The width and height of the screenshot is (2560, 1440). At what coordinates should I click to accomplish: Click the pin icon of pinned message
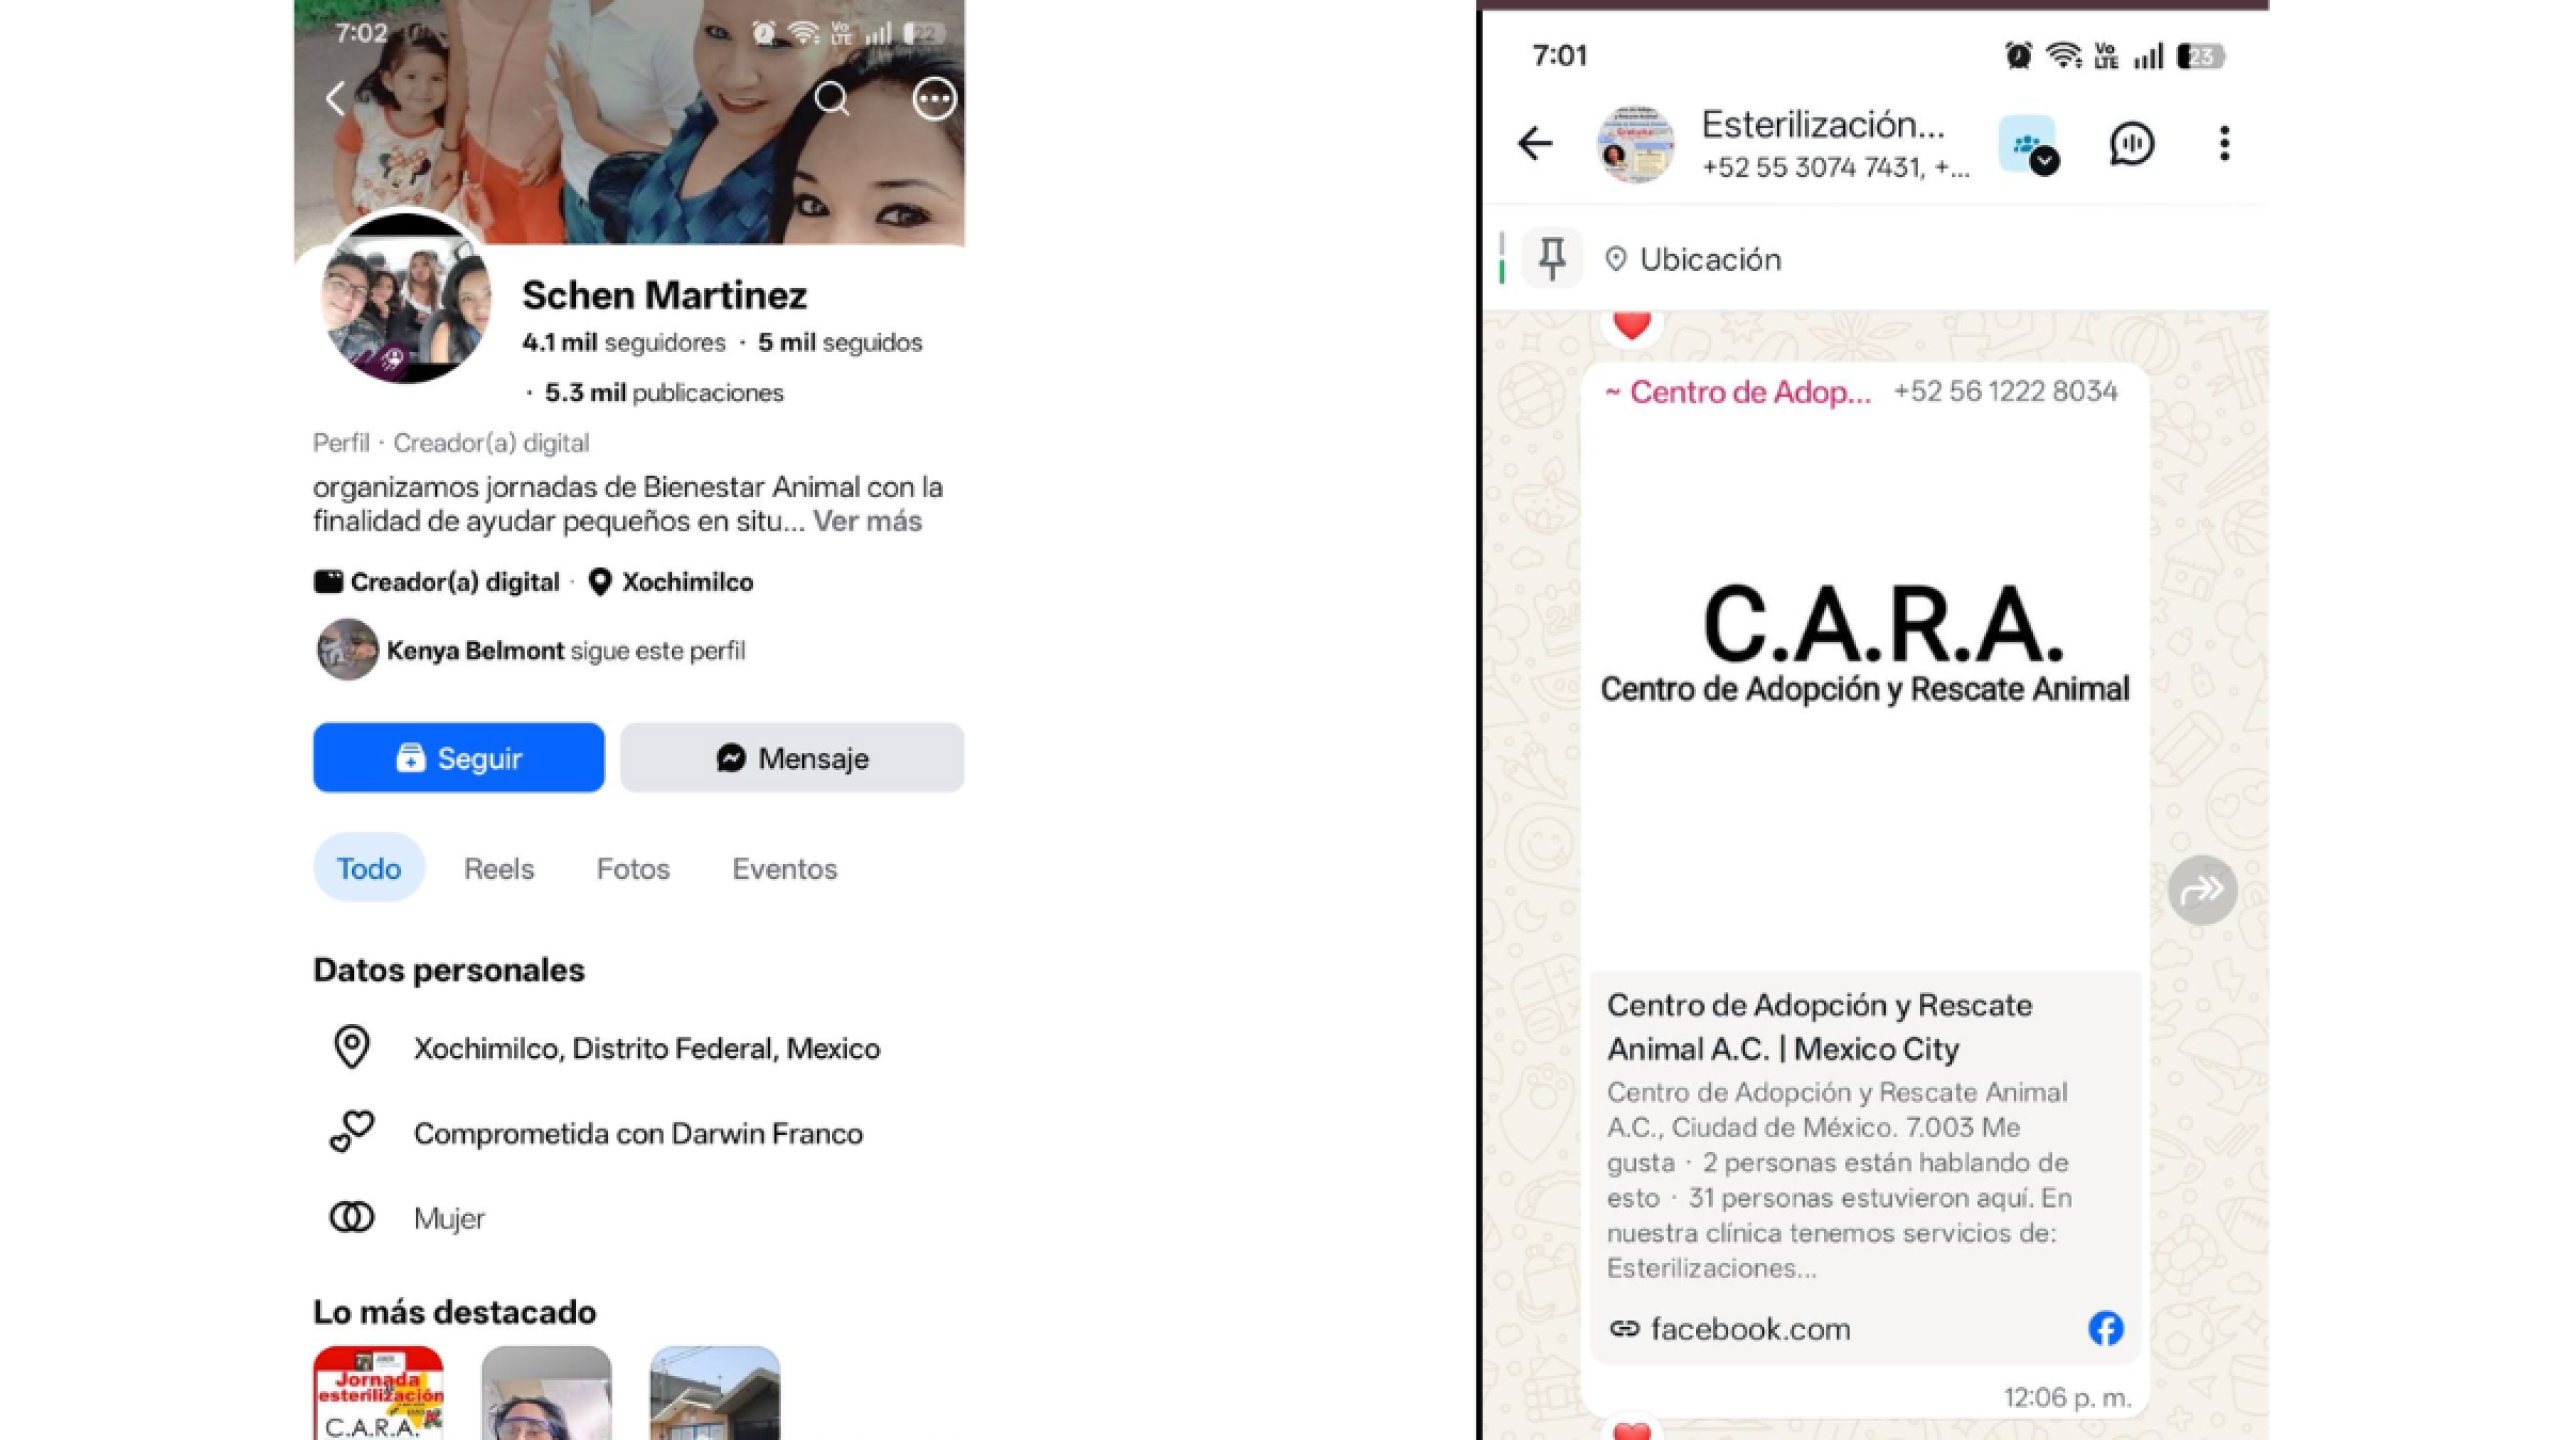1552,259
